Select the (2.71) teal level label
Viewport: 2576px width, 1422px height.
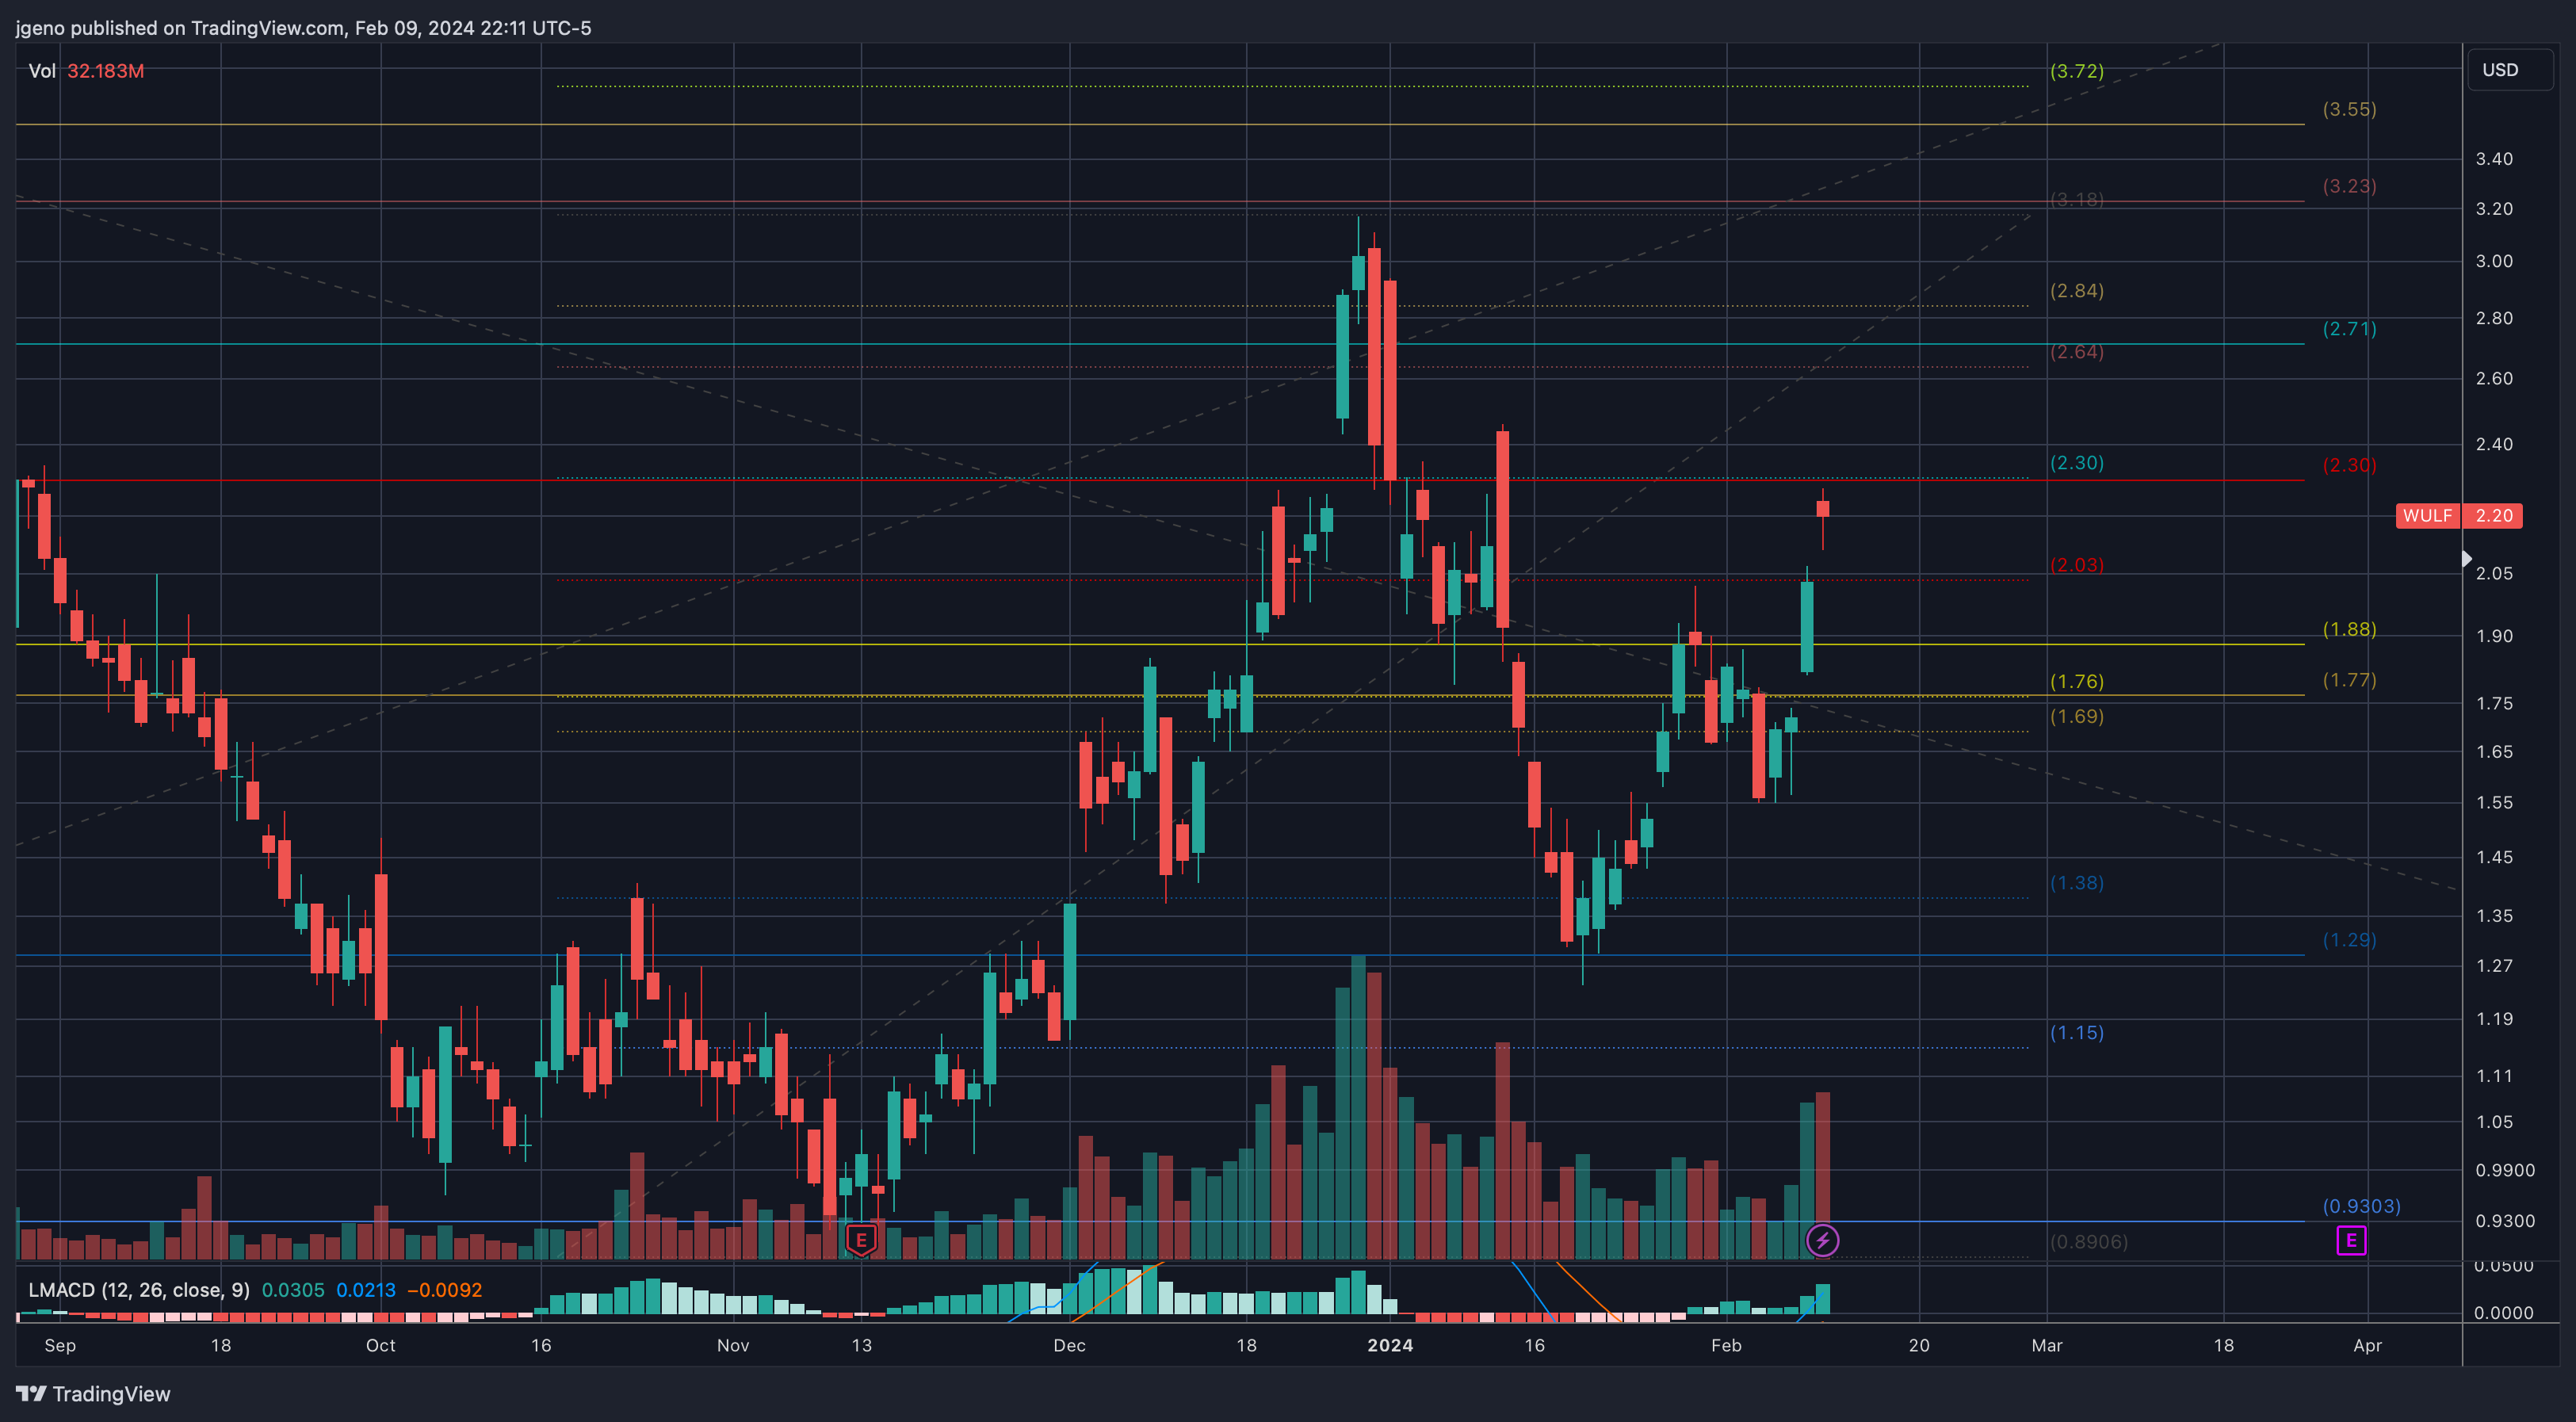2349,329
